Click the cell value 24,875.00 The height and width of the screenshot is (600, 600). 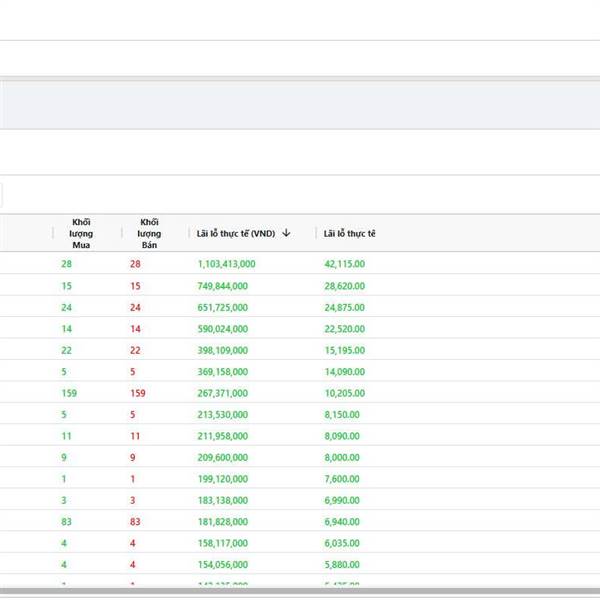tap(344, 307)
